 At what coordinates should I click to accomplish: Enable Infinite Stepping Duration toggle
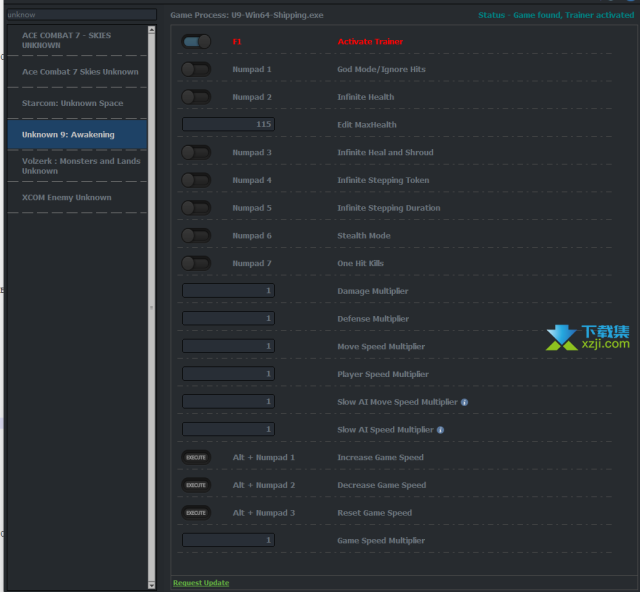click(x=196, y=208)
